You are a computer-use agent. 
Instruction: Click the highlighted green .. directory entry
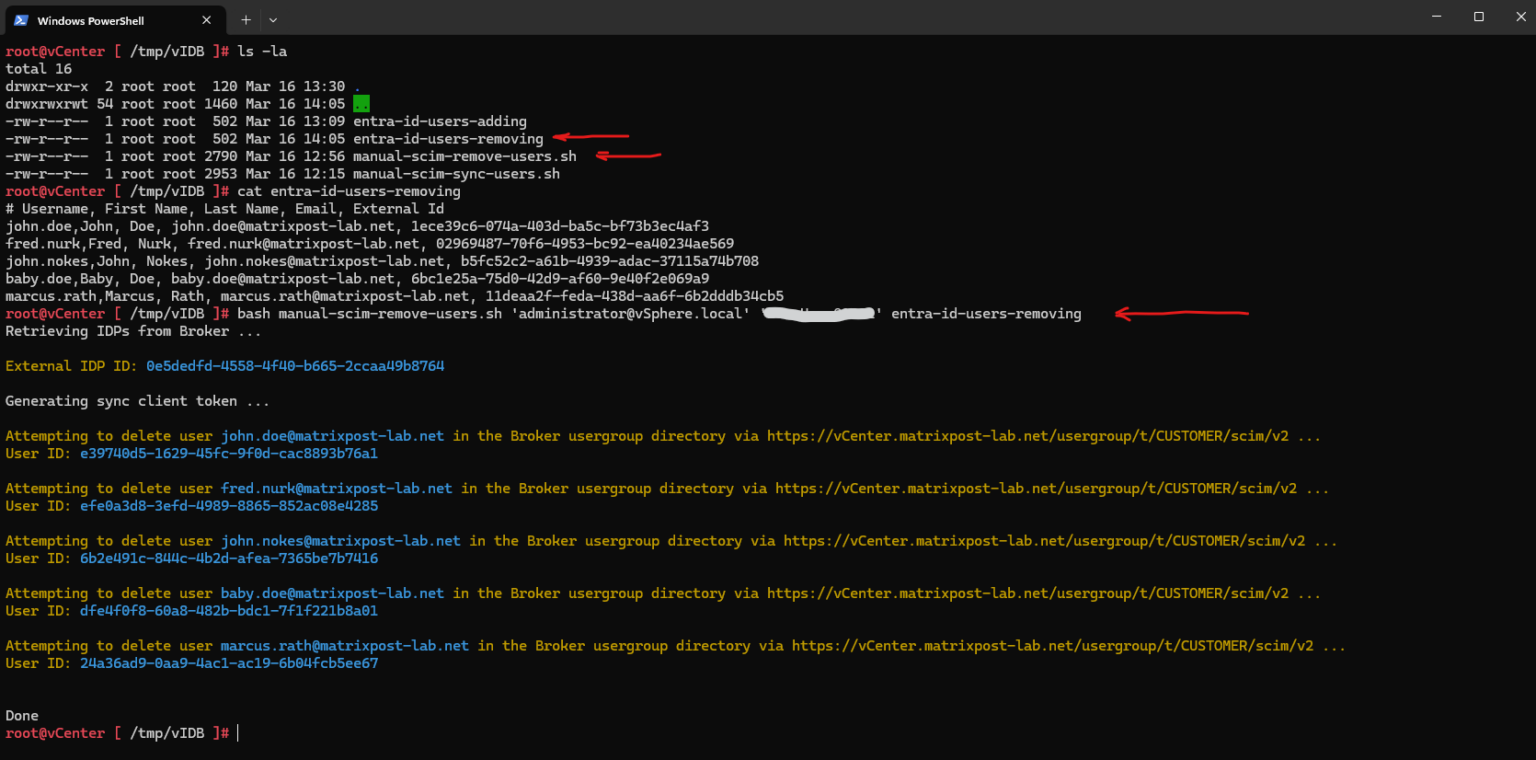pyautogui.click(x=360, y=103)
